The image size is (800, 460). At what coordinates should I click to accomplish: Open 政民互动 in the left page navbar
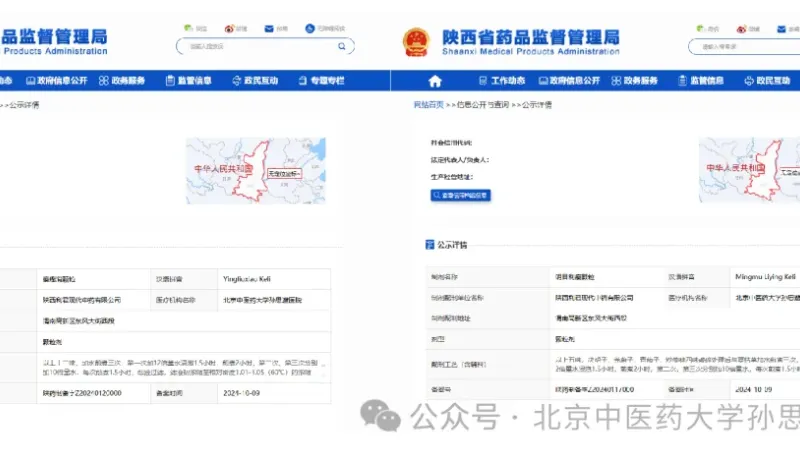tap(255, 81)
